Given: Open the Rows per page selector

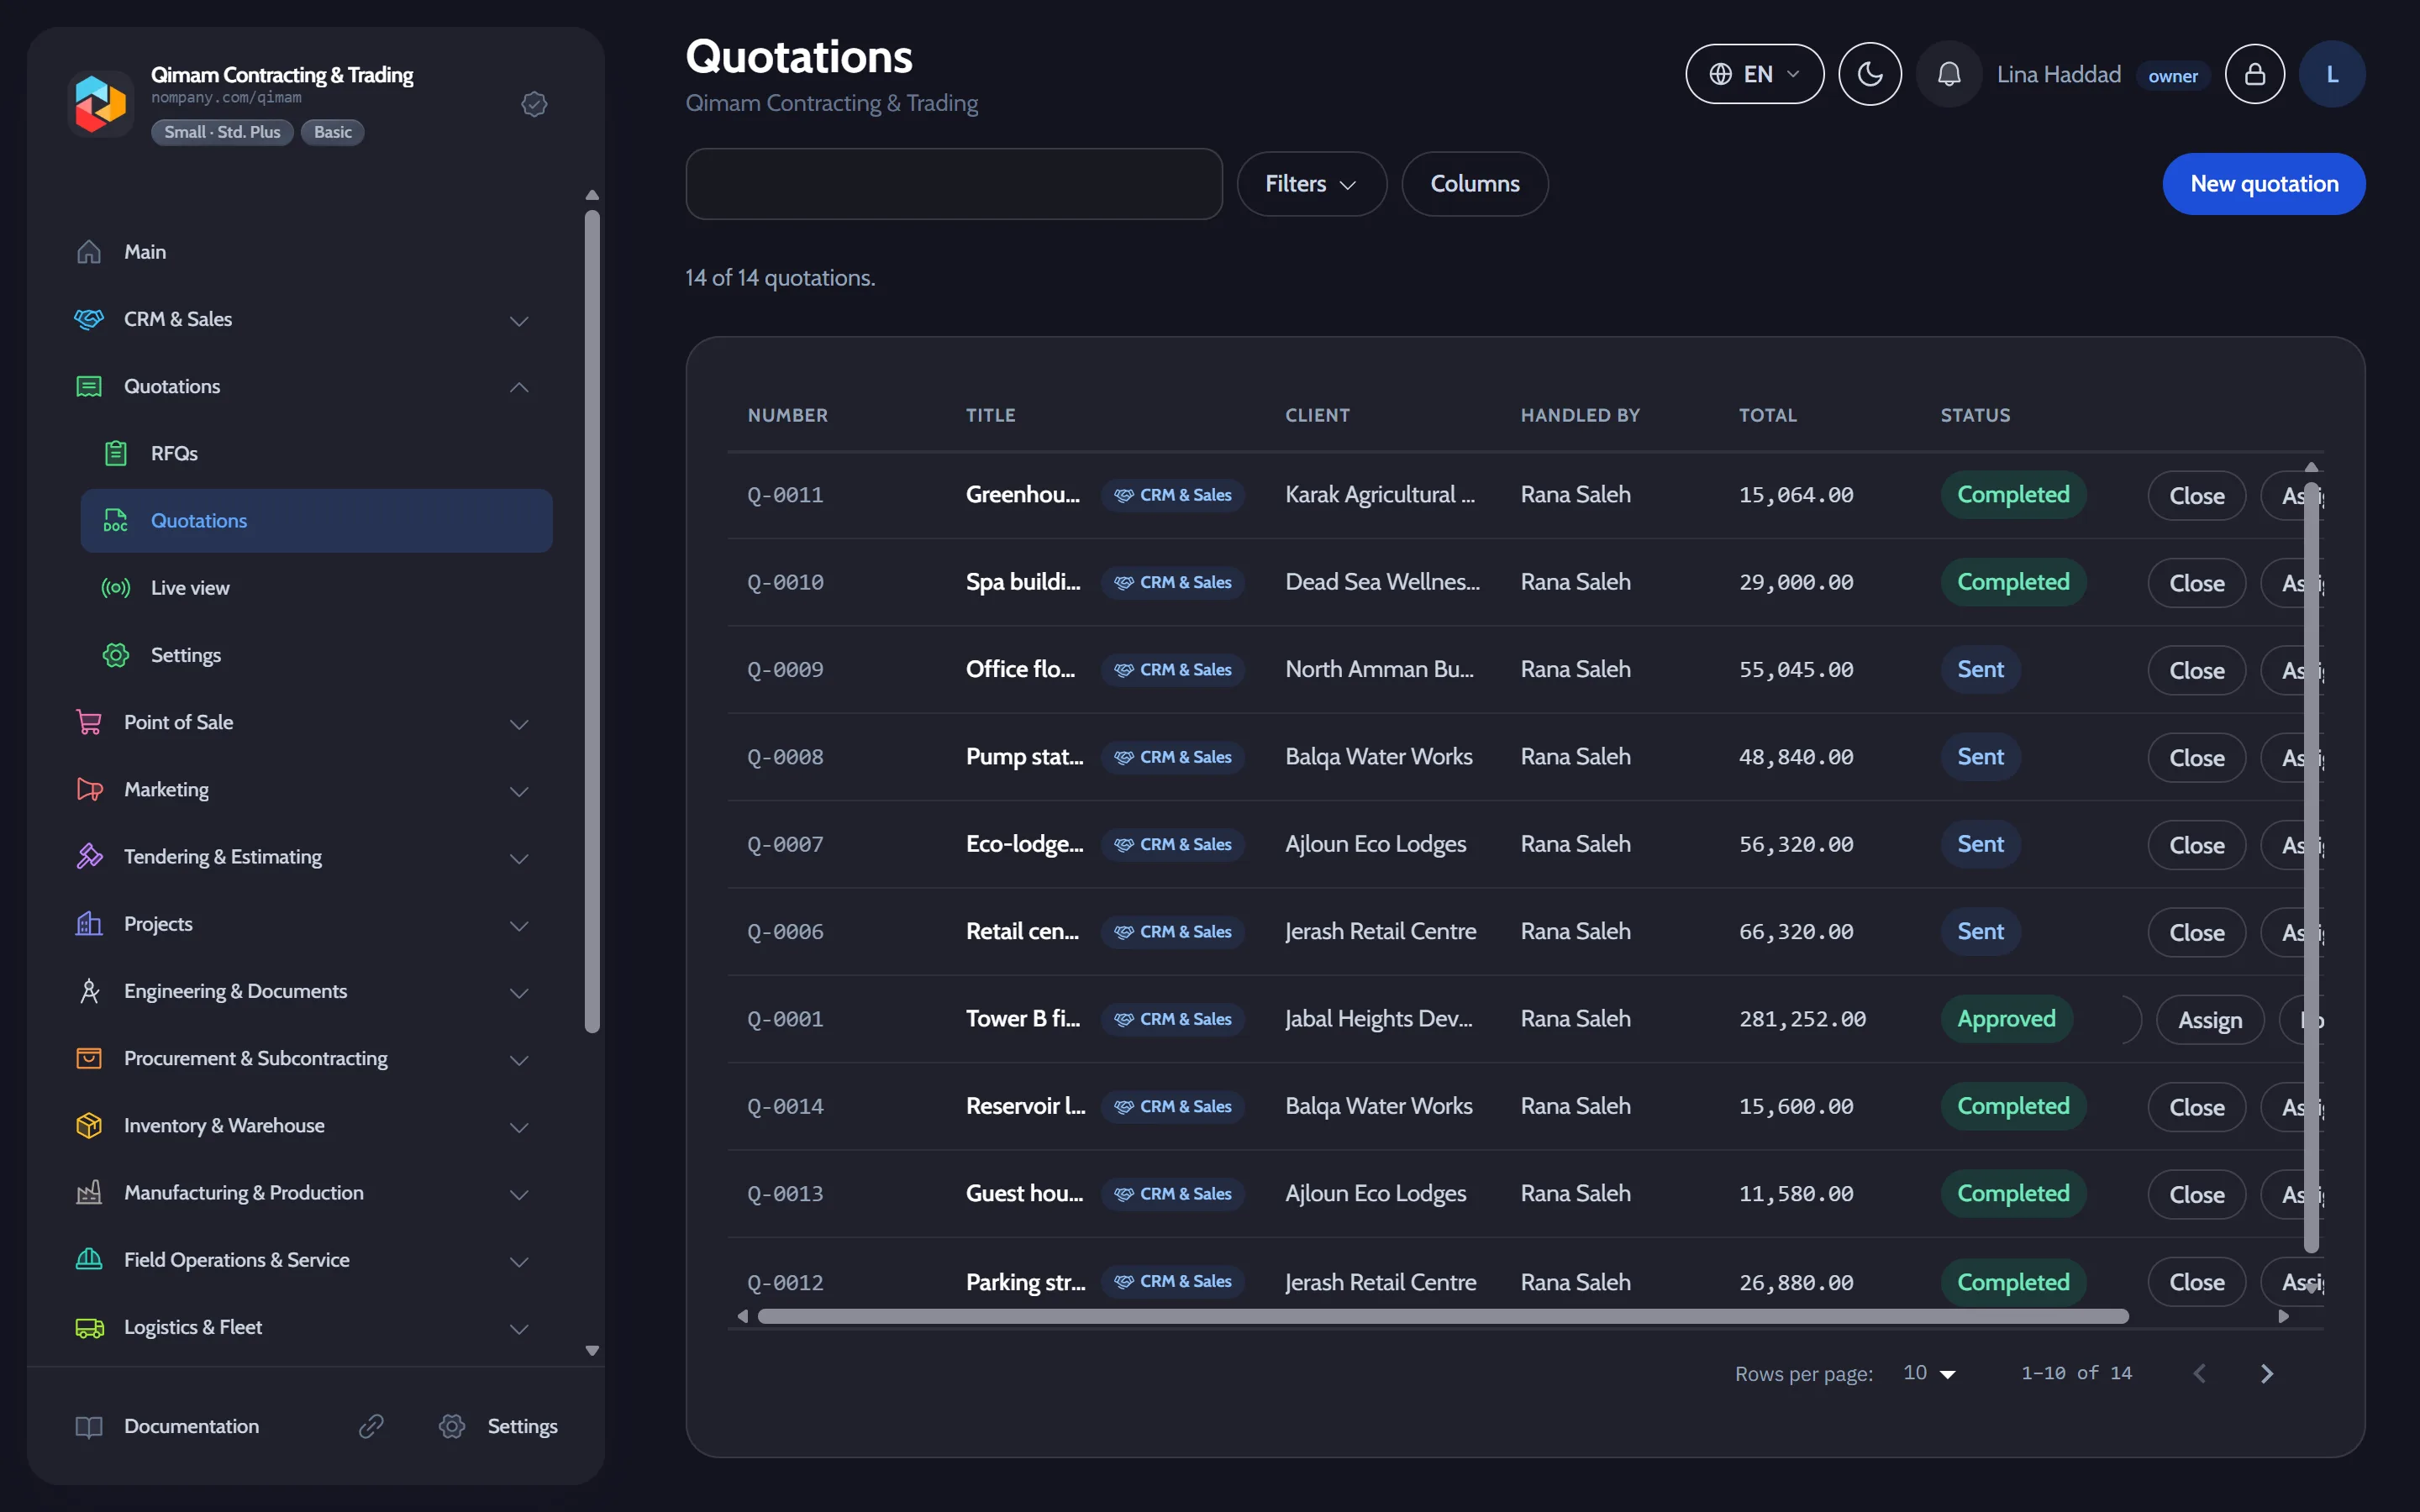Looking at the screenshot, I should point(1929,1373).
